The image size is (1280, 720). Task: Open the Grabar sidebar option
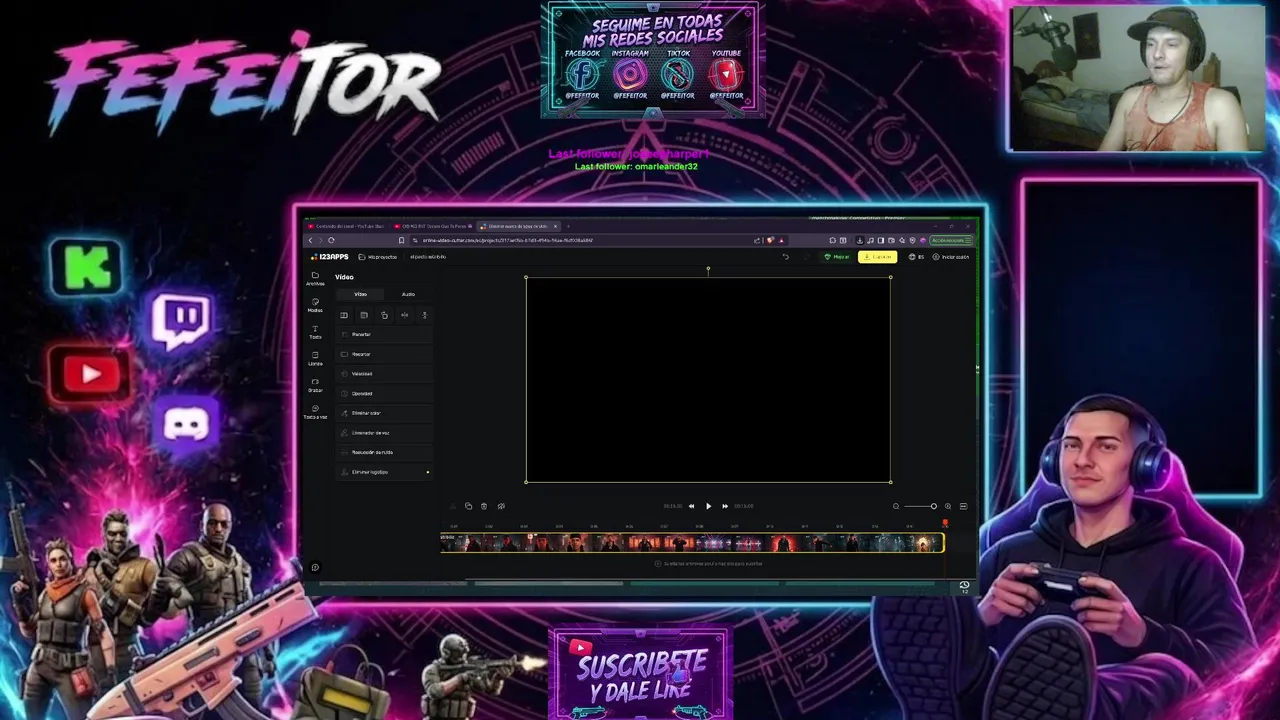point(315,385)
